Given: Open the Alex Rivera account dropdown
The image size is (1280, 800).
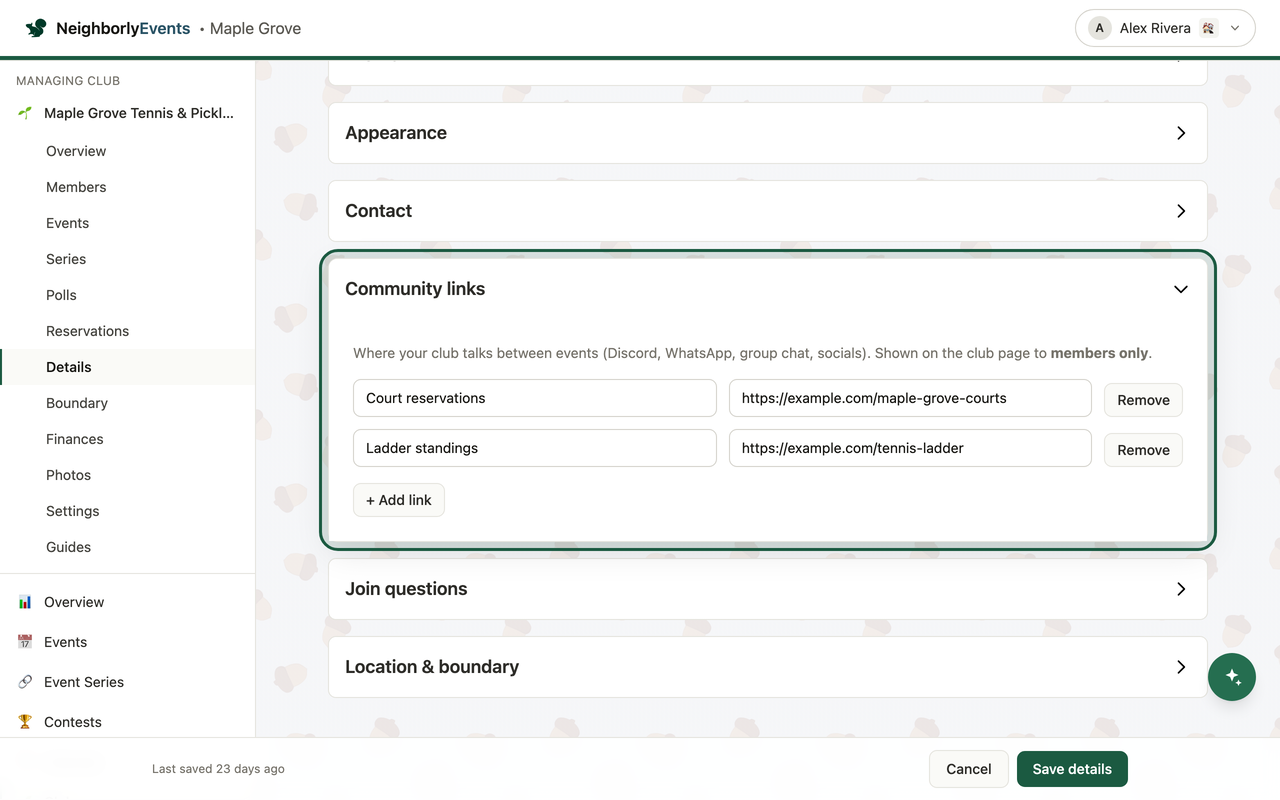Looking at the screenshot, I should (1165, 28).
